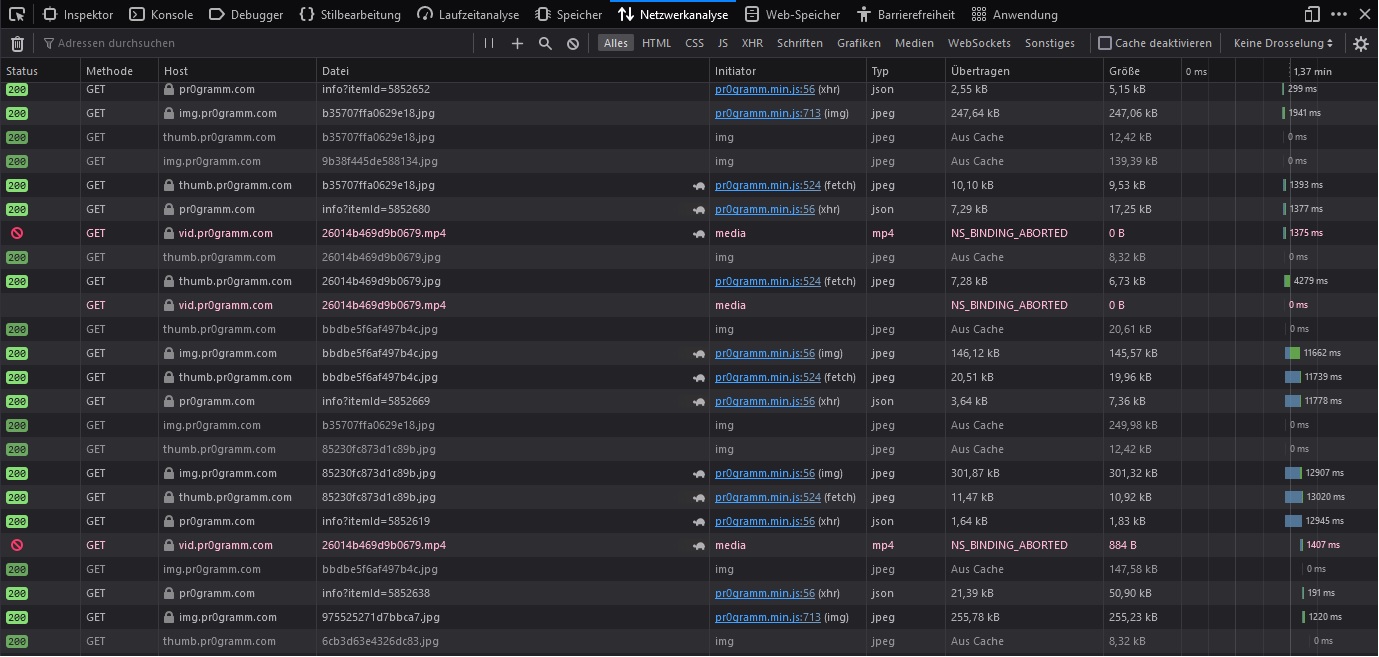Open pr0gramm.min.js:56 link for itemId=5852638
Image resolution: width=1379 pixels, height=657 pixels.
(x=765, y=593)
